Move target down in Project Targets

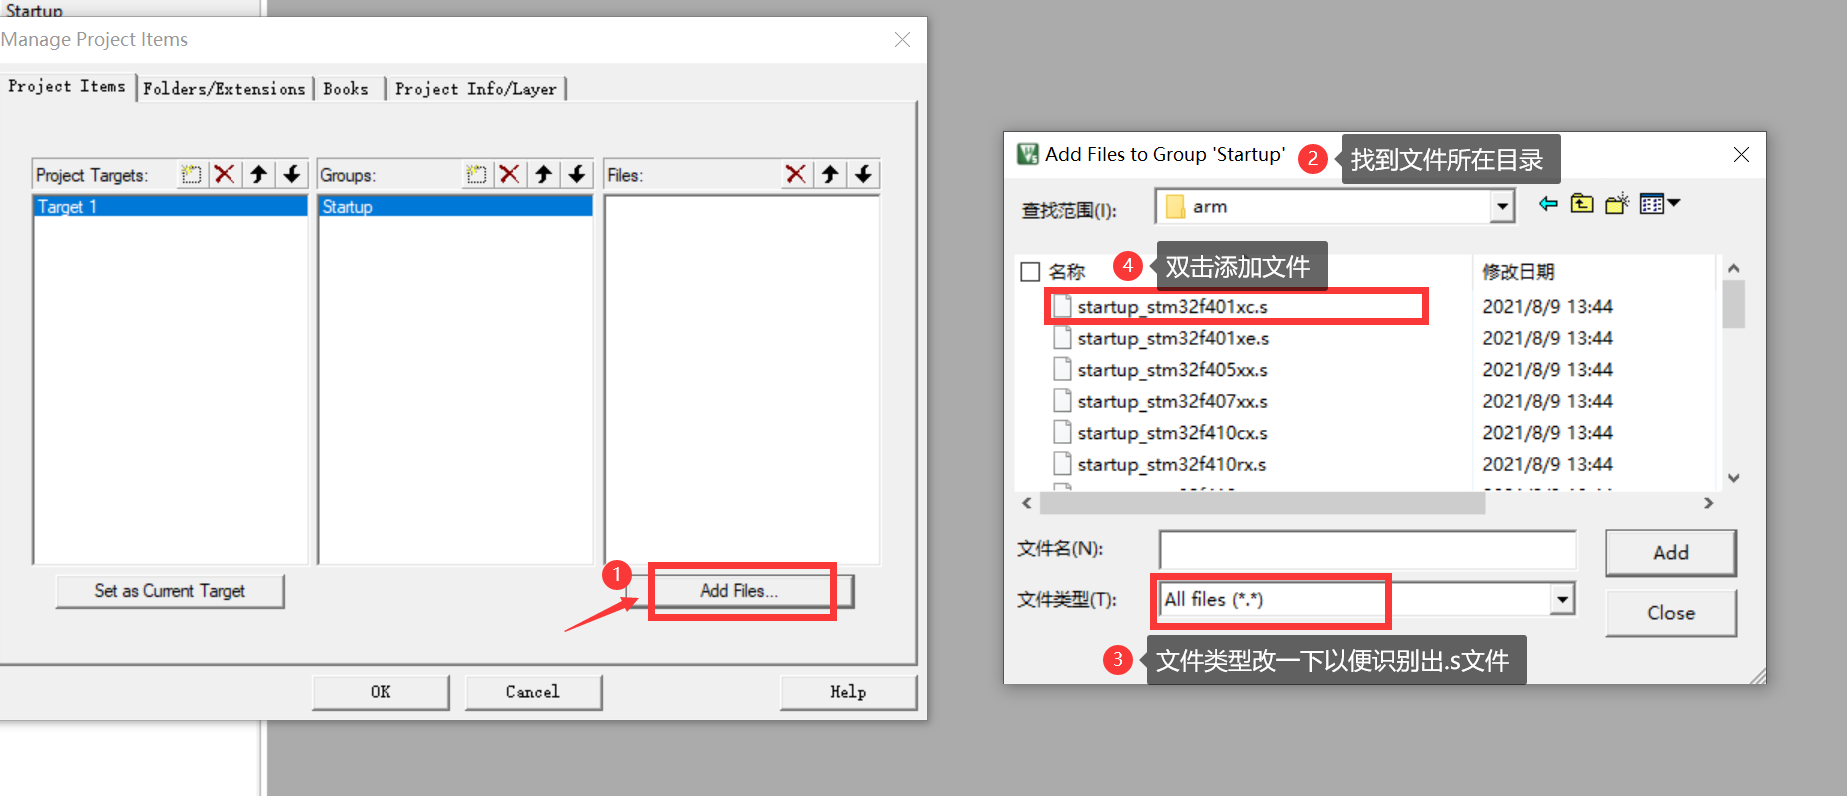(x=292, y=175)
